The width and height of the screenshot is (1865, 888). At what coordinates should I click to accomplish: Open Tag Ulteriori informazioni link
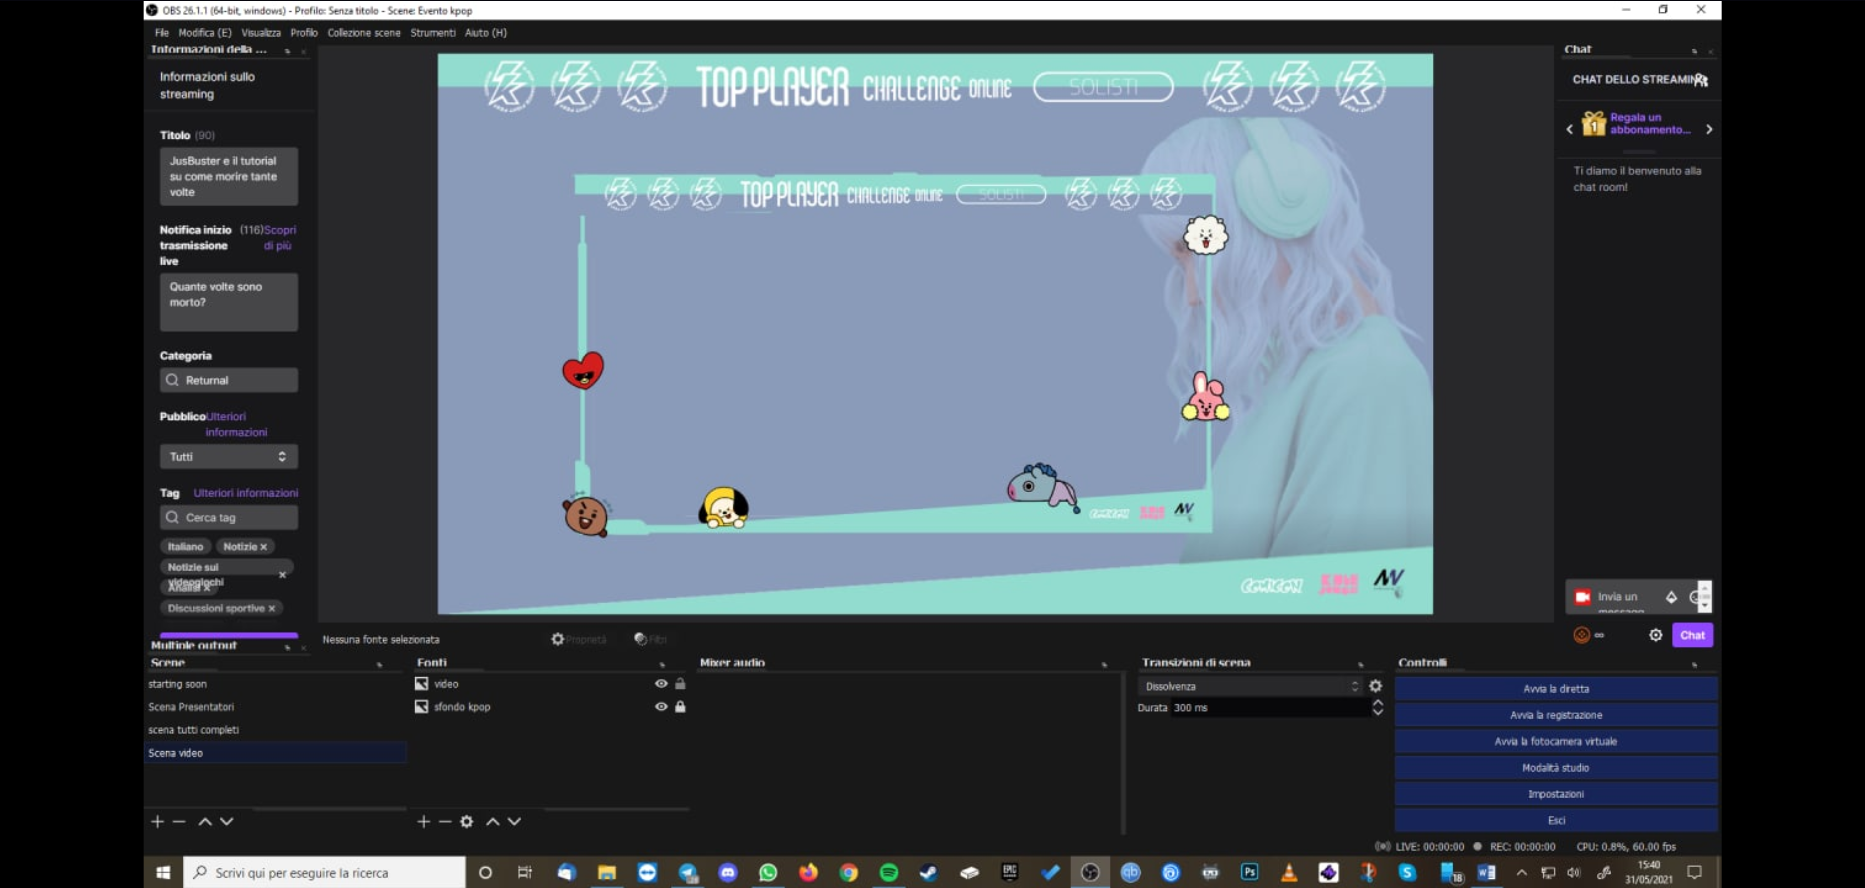[x=246, y=493]
